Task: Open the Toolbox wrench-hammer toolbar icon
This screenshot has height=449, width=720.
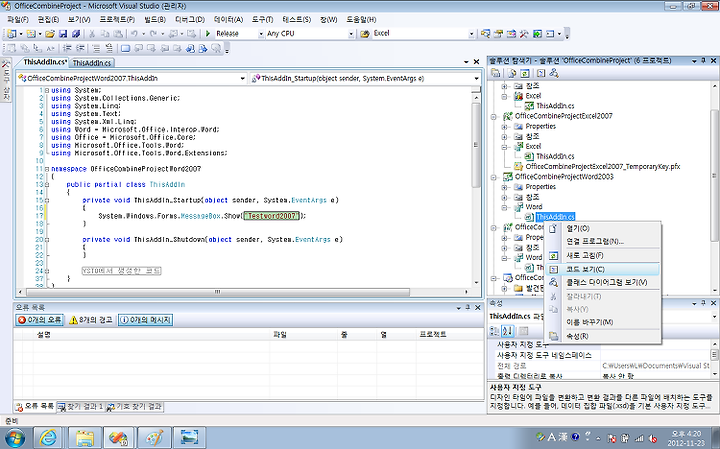Action: [x=524, y=34]
